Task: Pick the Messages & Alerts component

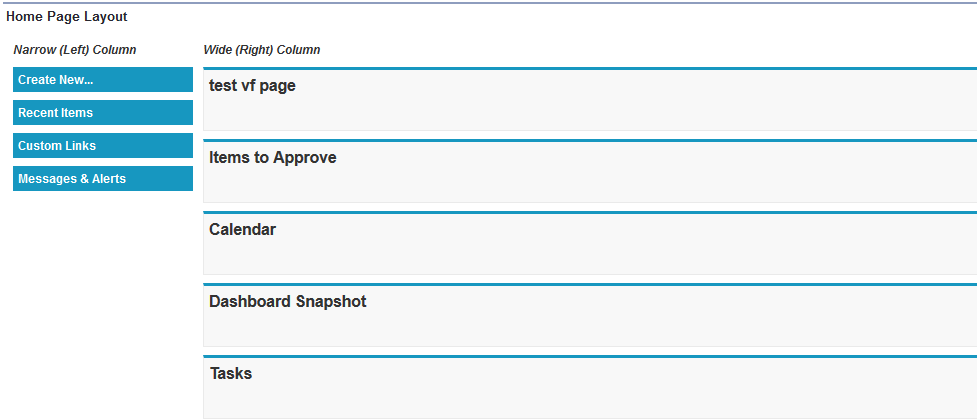Action: point(102,179)
